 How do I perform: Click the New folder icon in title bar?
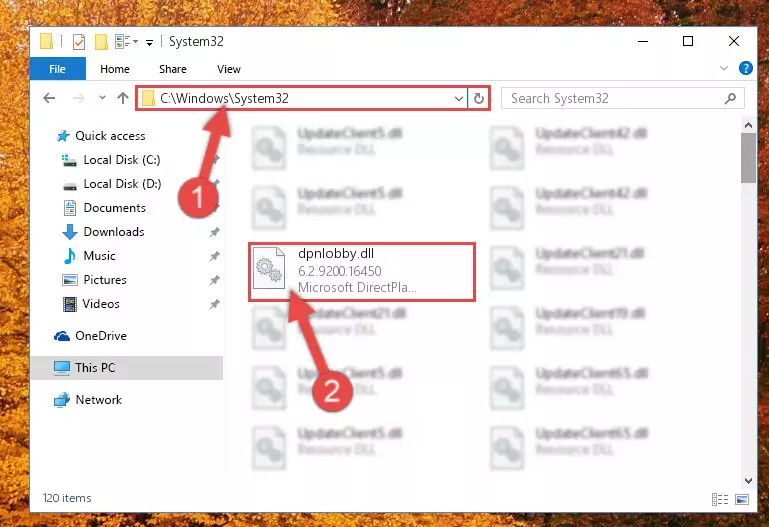coord(101,42)
